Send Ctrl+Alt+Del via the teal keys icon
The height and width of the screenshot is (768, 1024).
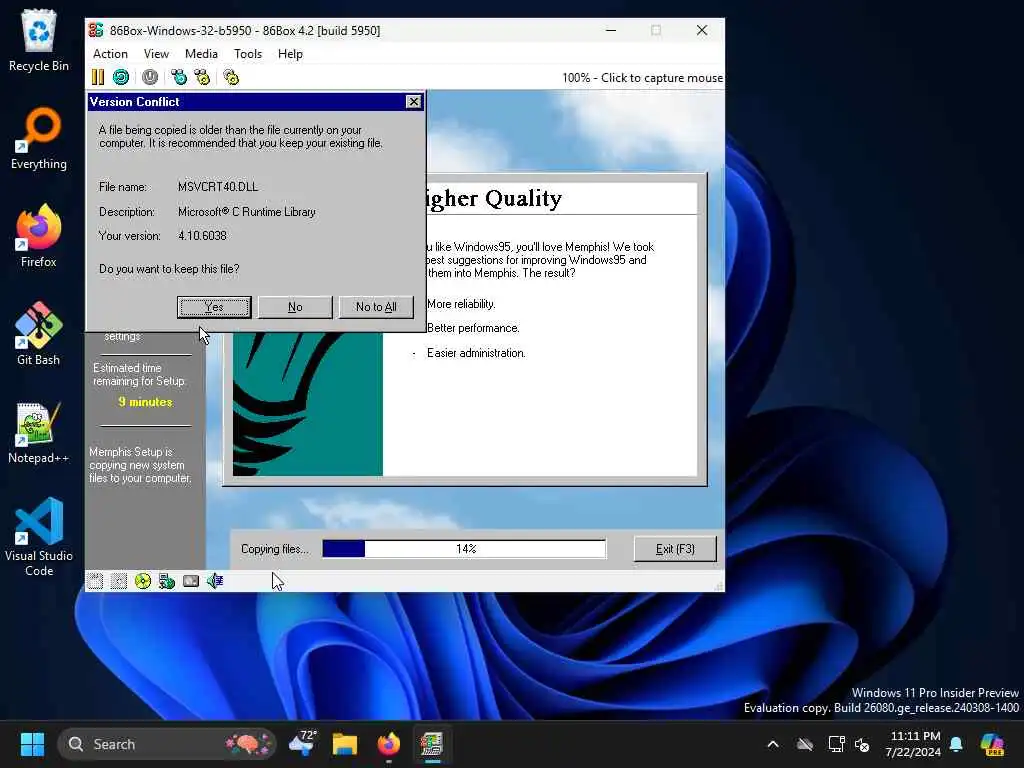[x=178, y=77]
